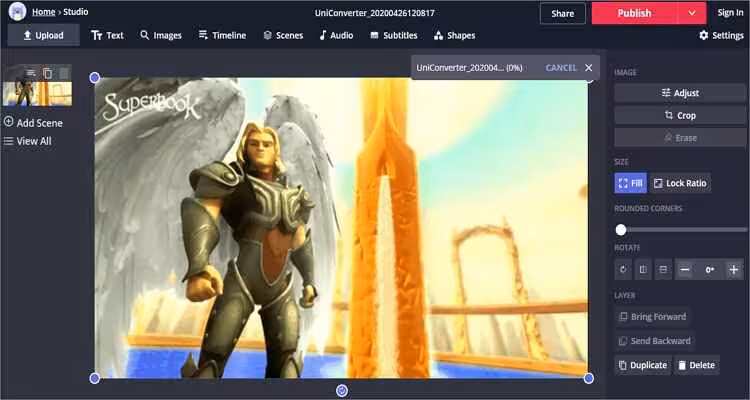750x400 pixels.
Task: Dismiss the upload progress with X
Action: coord(589,68)
